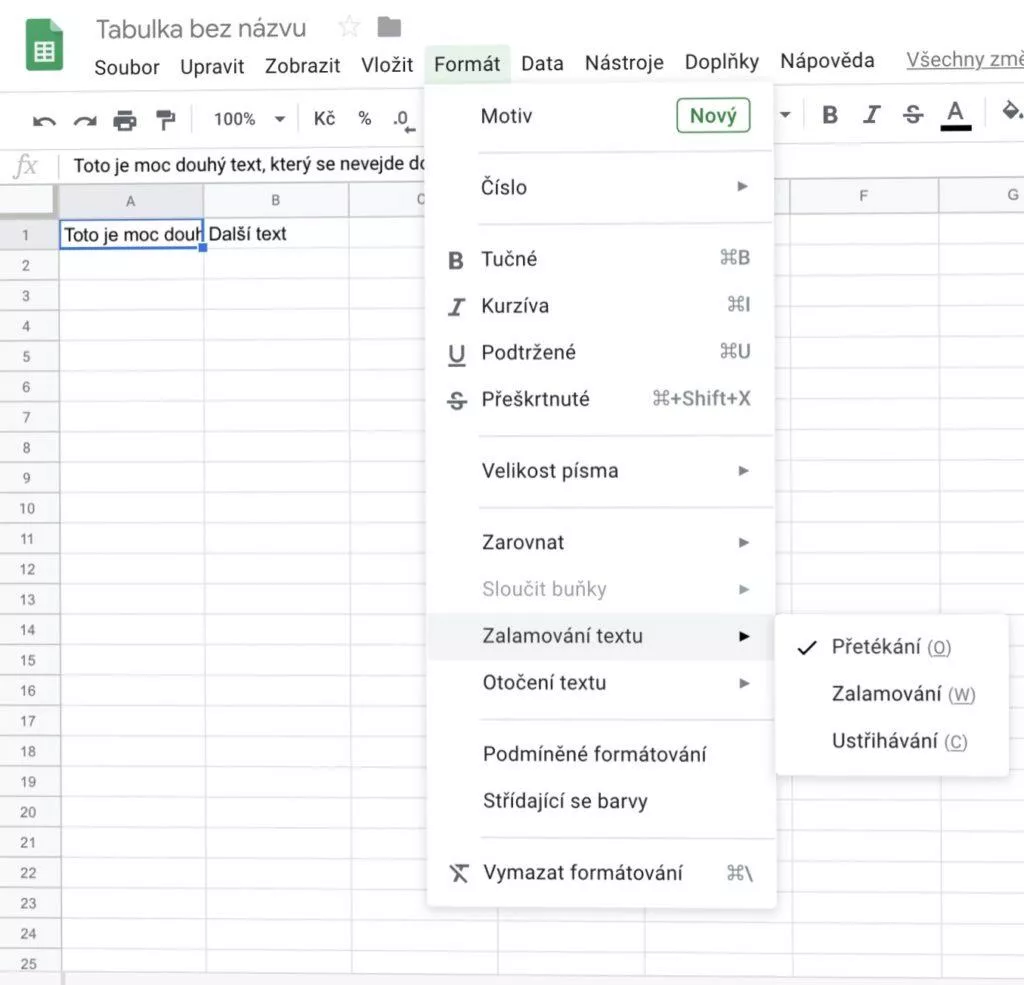Open the move-to-folder icon
The image size is (1024, 985).
(x=389, y=27)
